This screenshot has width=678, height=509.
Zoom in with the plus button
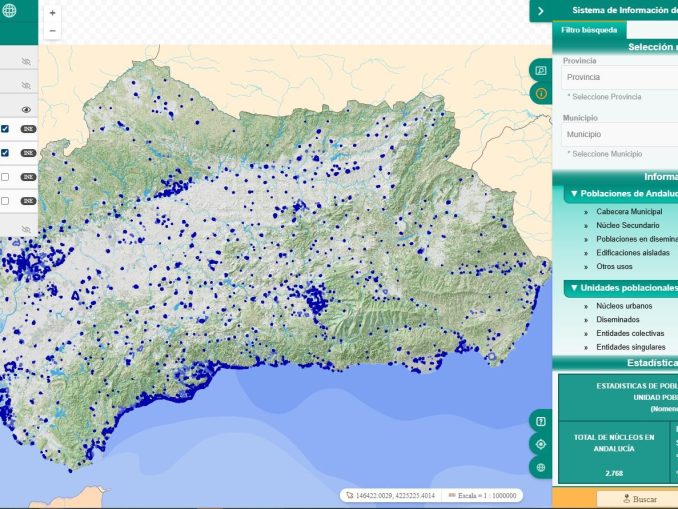pyautogui.click(x=52, y=14)
